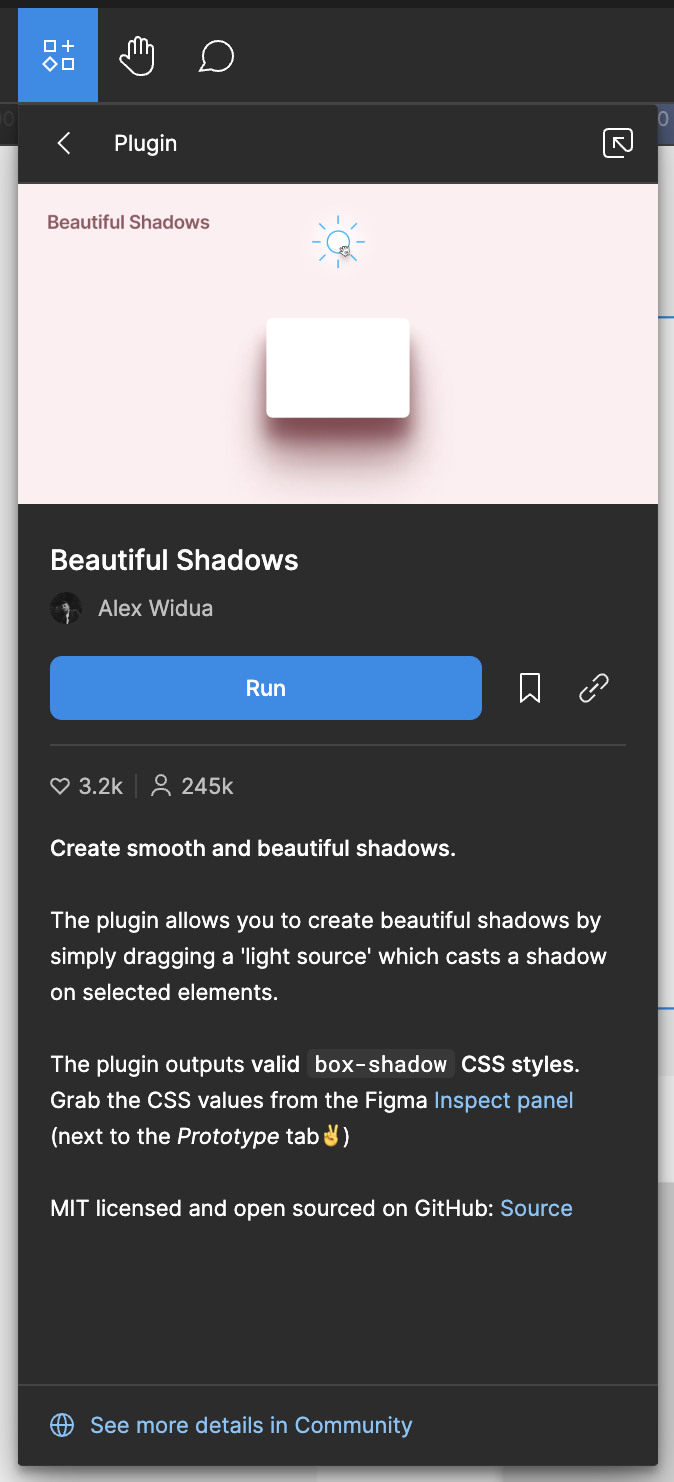This screenshot has width=674, height=1482.
Task: Pop out the plugin panel window
Action: tap(618, 143)
